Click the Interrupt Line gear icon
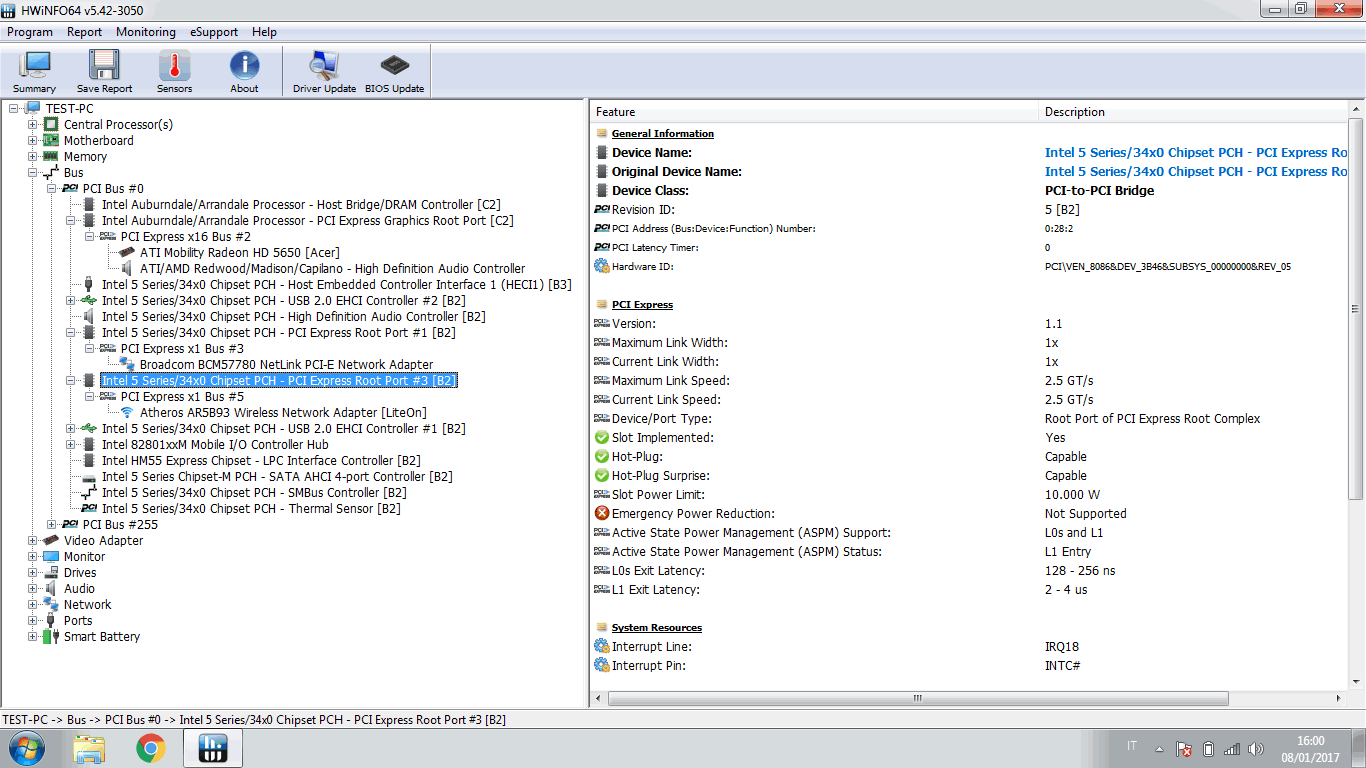This screenshot has height=768, width=1366. point(601,646)
